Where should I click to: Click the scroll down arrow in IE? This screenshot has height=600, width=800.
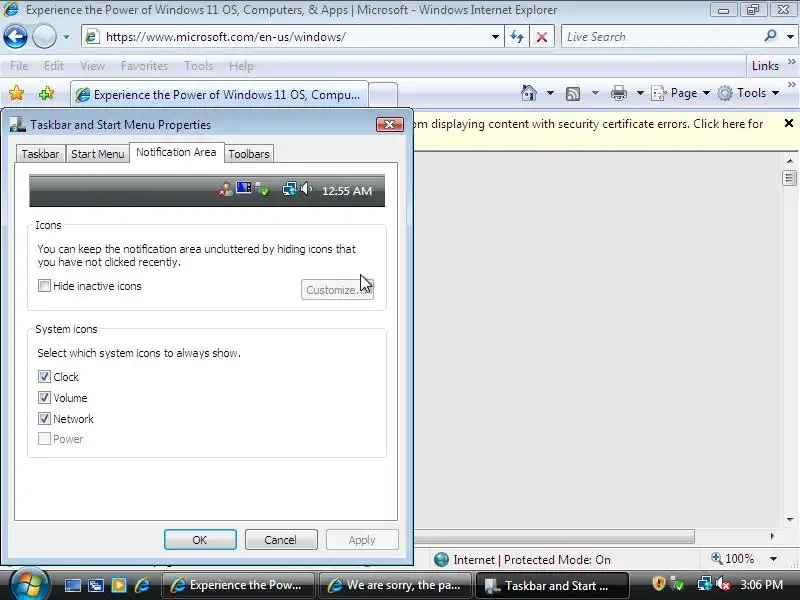[x=790, y=520]
